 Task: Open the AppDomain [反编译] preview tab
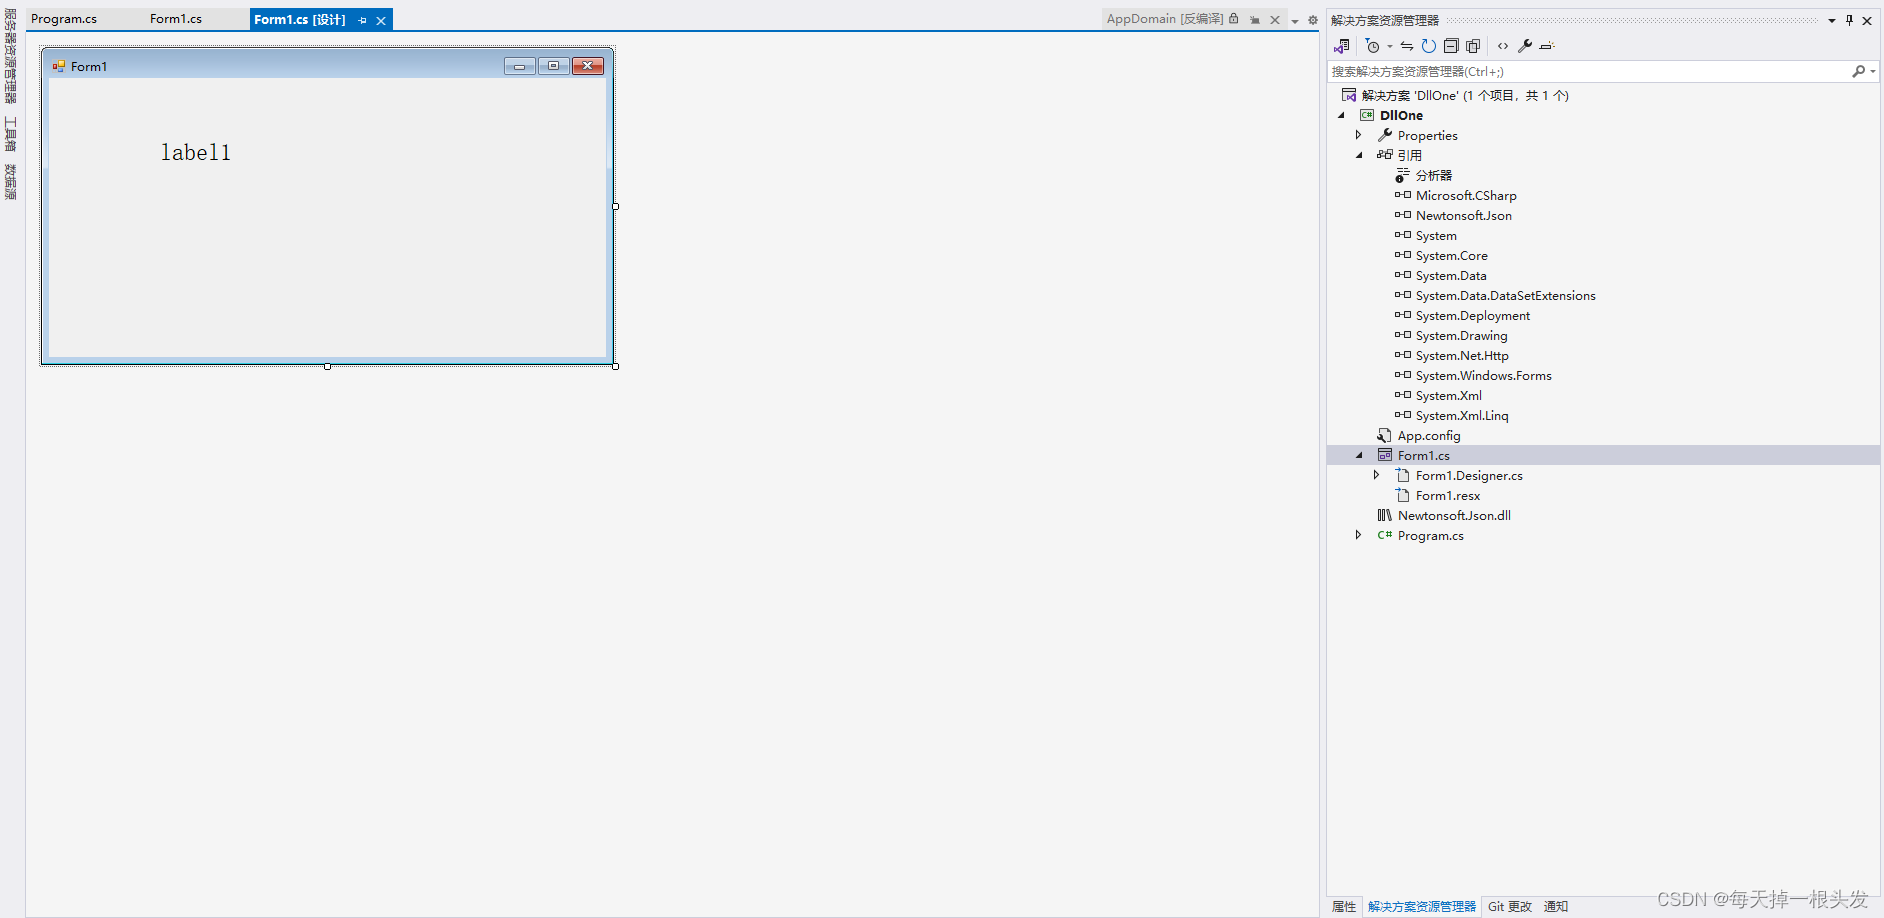click(1164, 19)
